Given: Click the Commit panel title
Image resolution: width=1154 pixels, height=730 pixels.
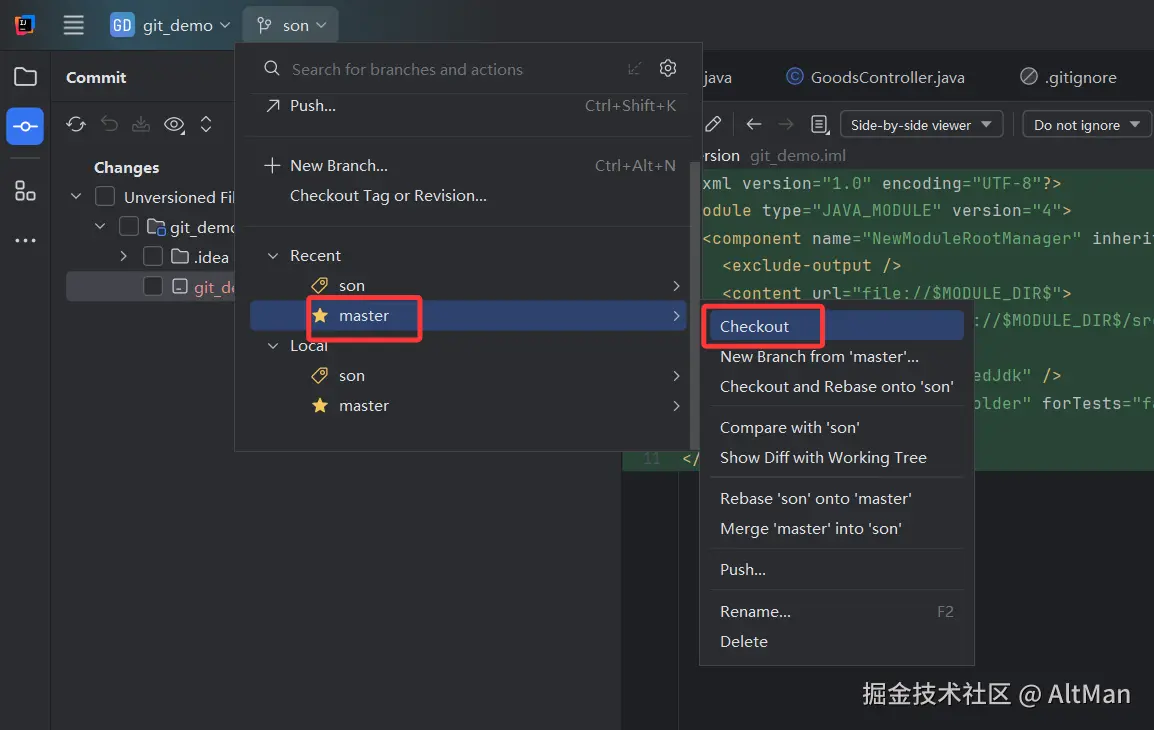Looking at the screenshot, I should click(x=96, y=77).
